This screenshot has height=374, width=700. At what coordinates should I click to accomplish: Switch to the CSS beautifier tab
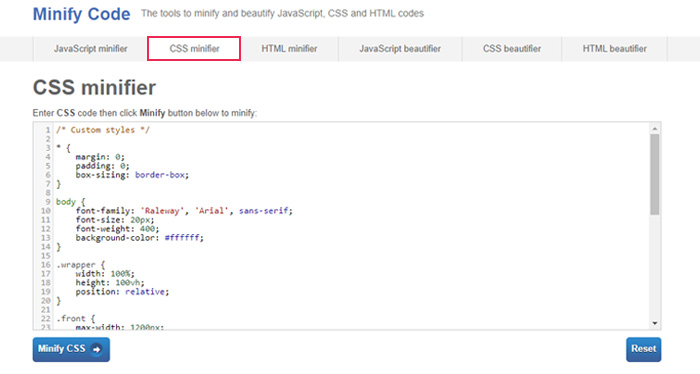(512, 49)
